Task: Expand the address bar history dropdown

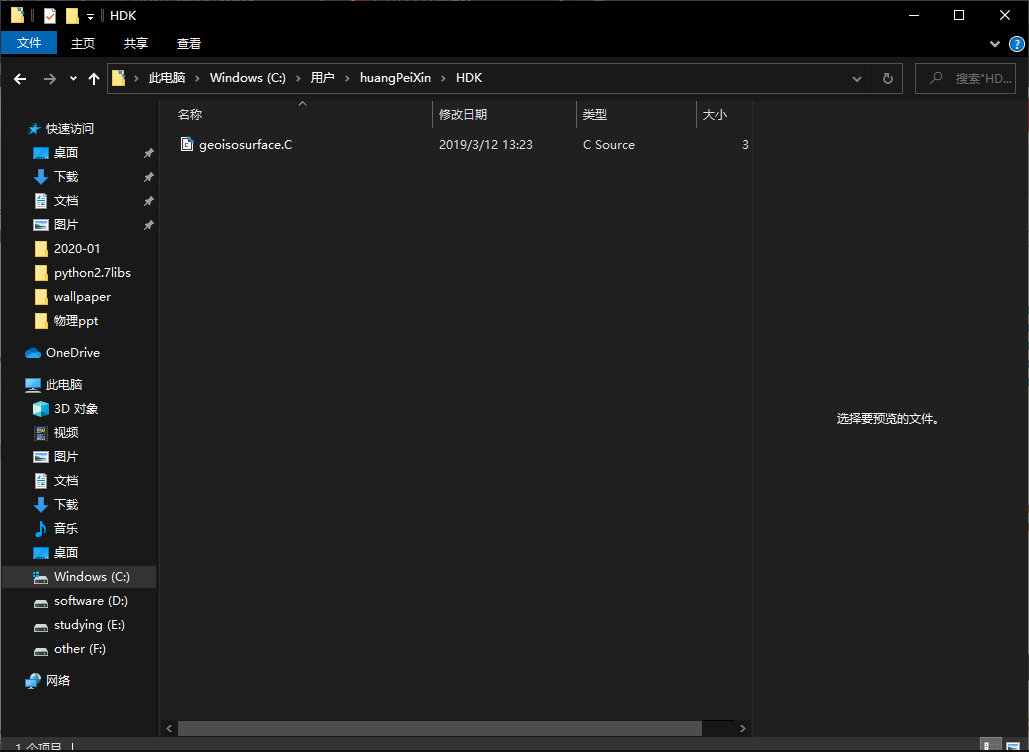Action: point(856,79)
